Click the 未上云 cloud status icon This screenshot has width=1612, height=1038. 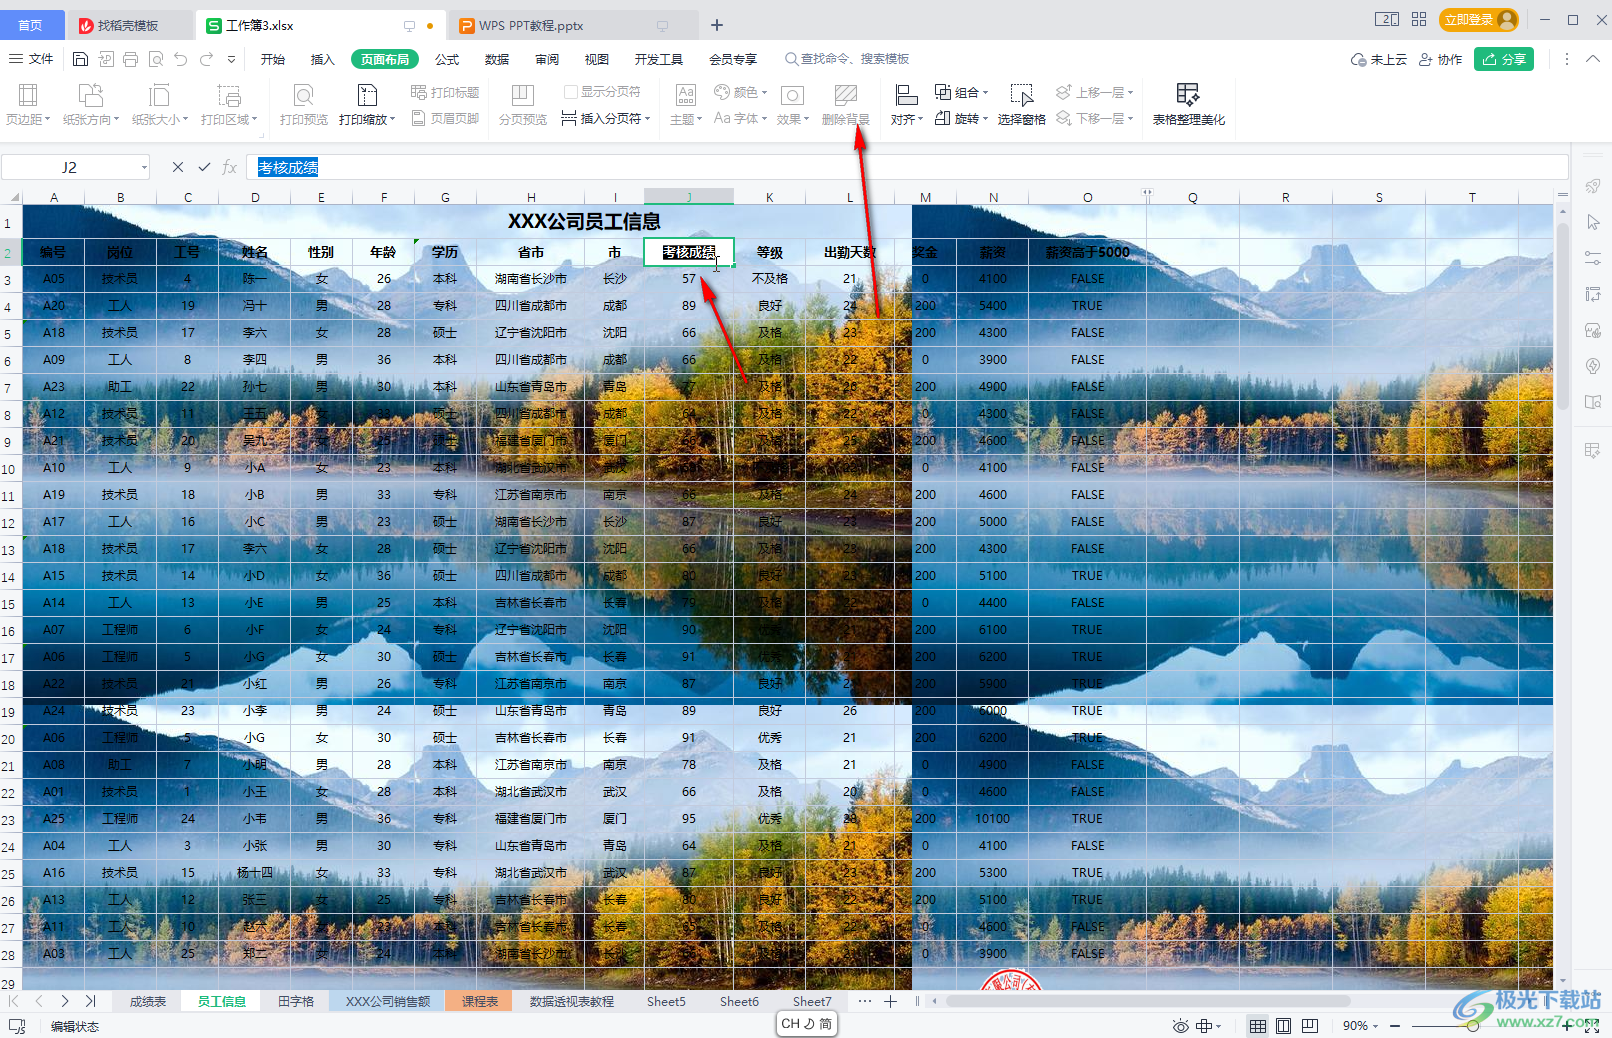tap(1378, 59)
